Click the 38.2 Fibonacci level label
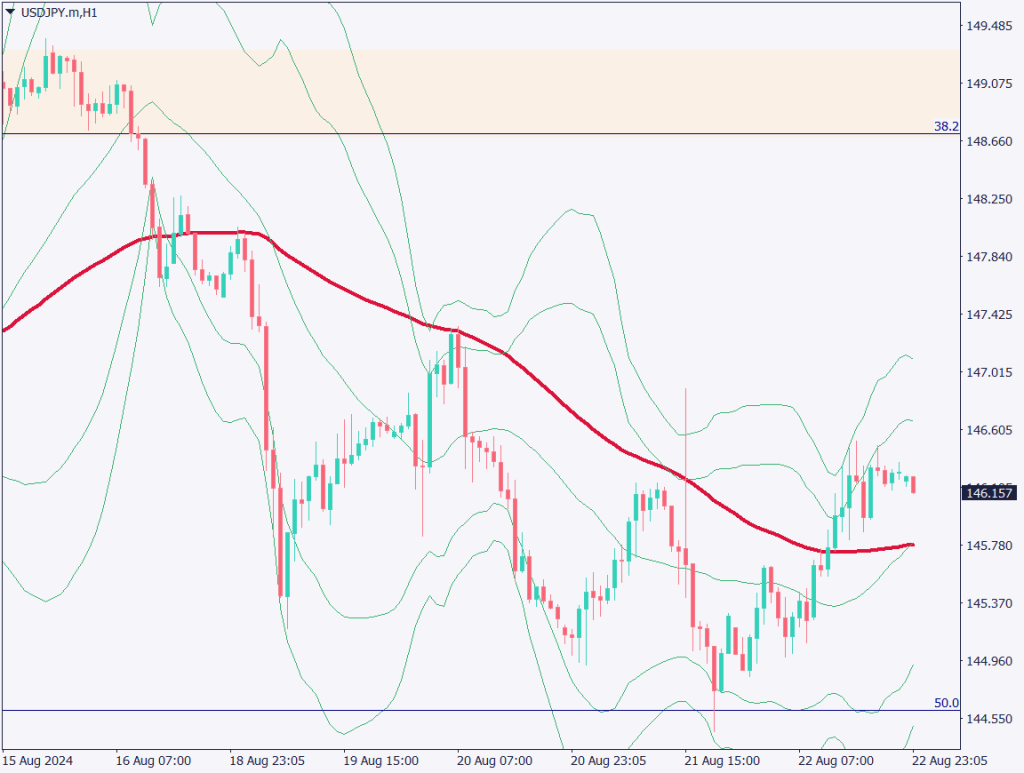 pos(945,127)
